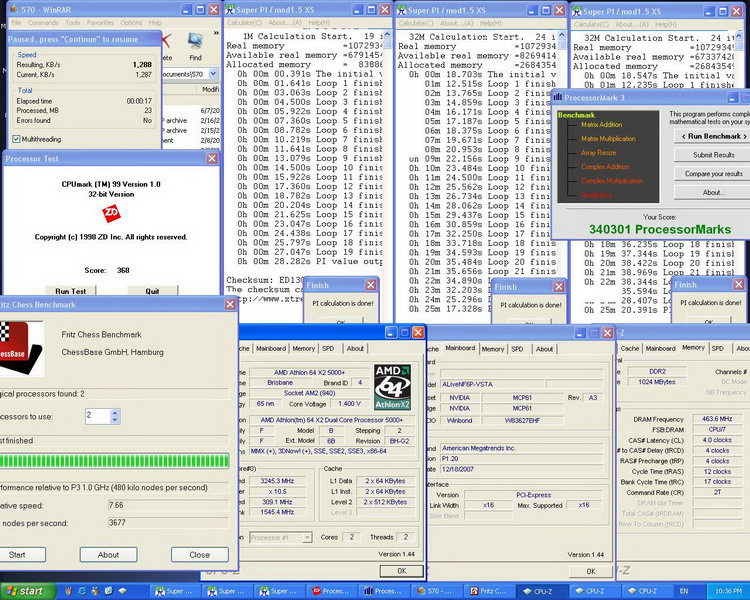
Task: Switch to the 570 WinRAR taskbar button
Action: point(434,591)
